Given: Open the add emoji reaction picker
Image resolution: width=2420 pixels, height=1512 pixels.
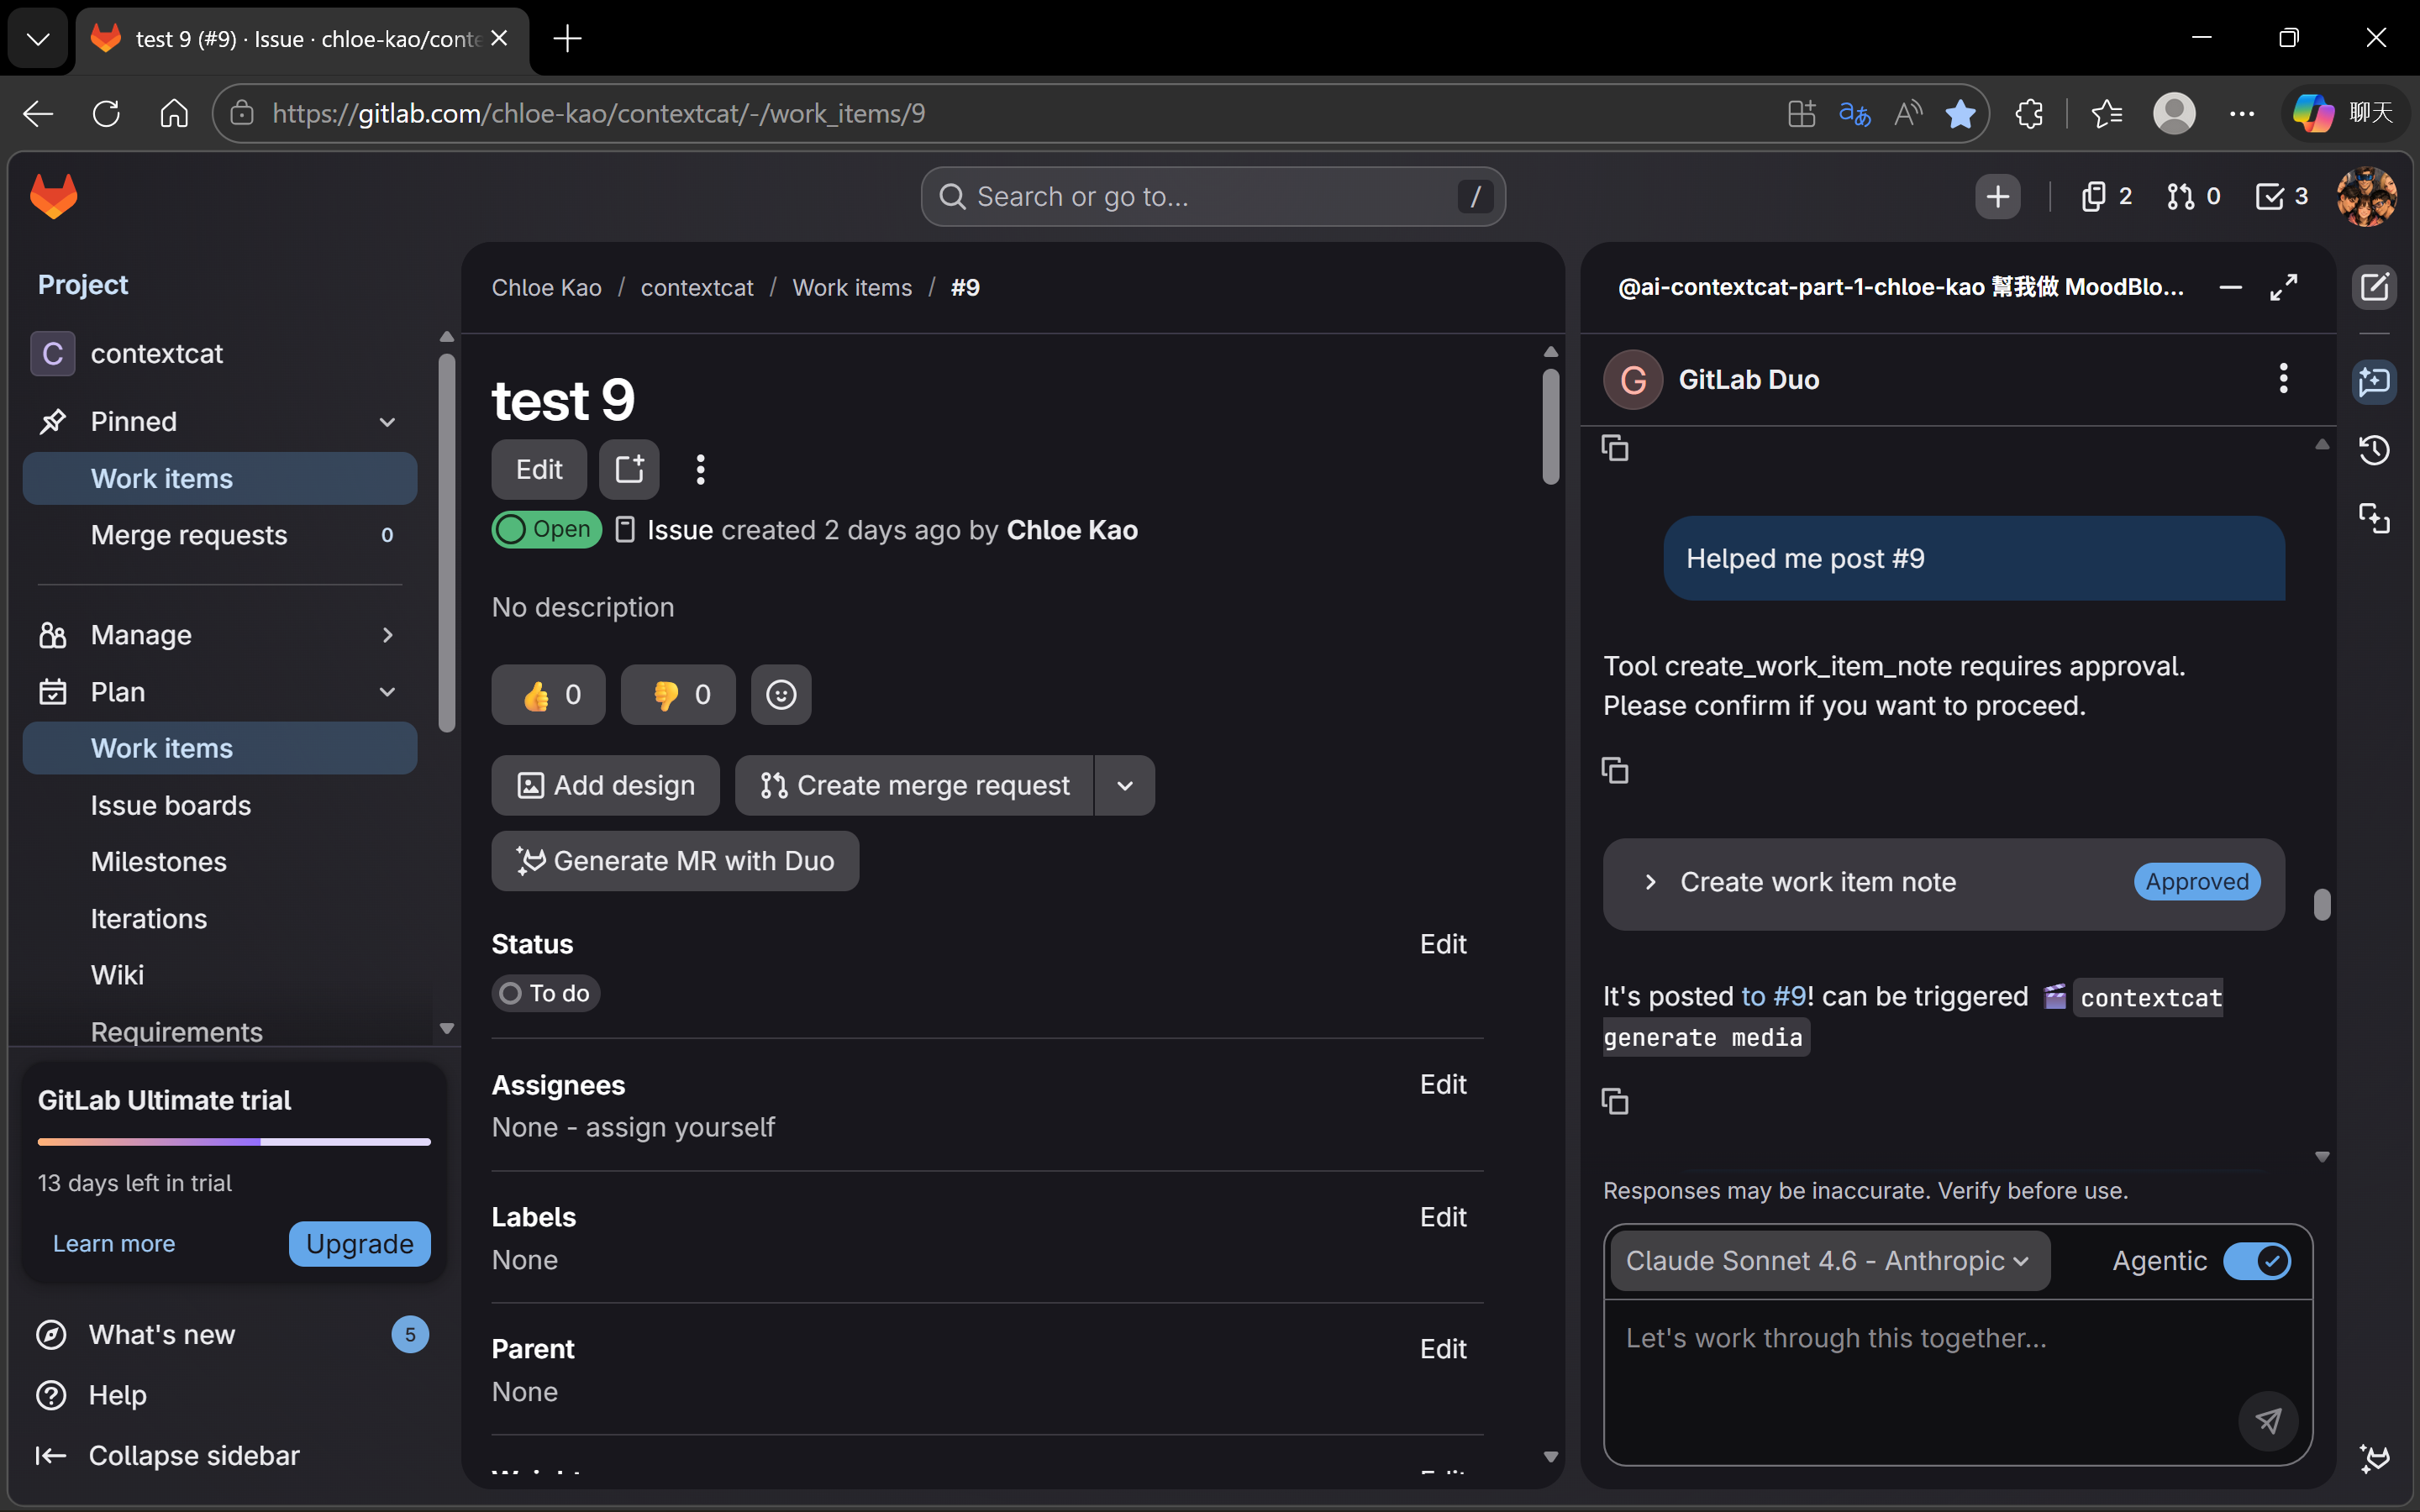Looking at the screenshot, I should click(781, 695).
